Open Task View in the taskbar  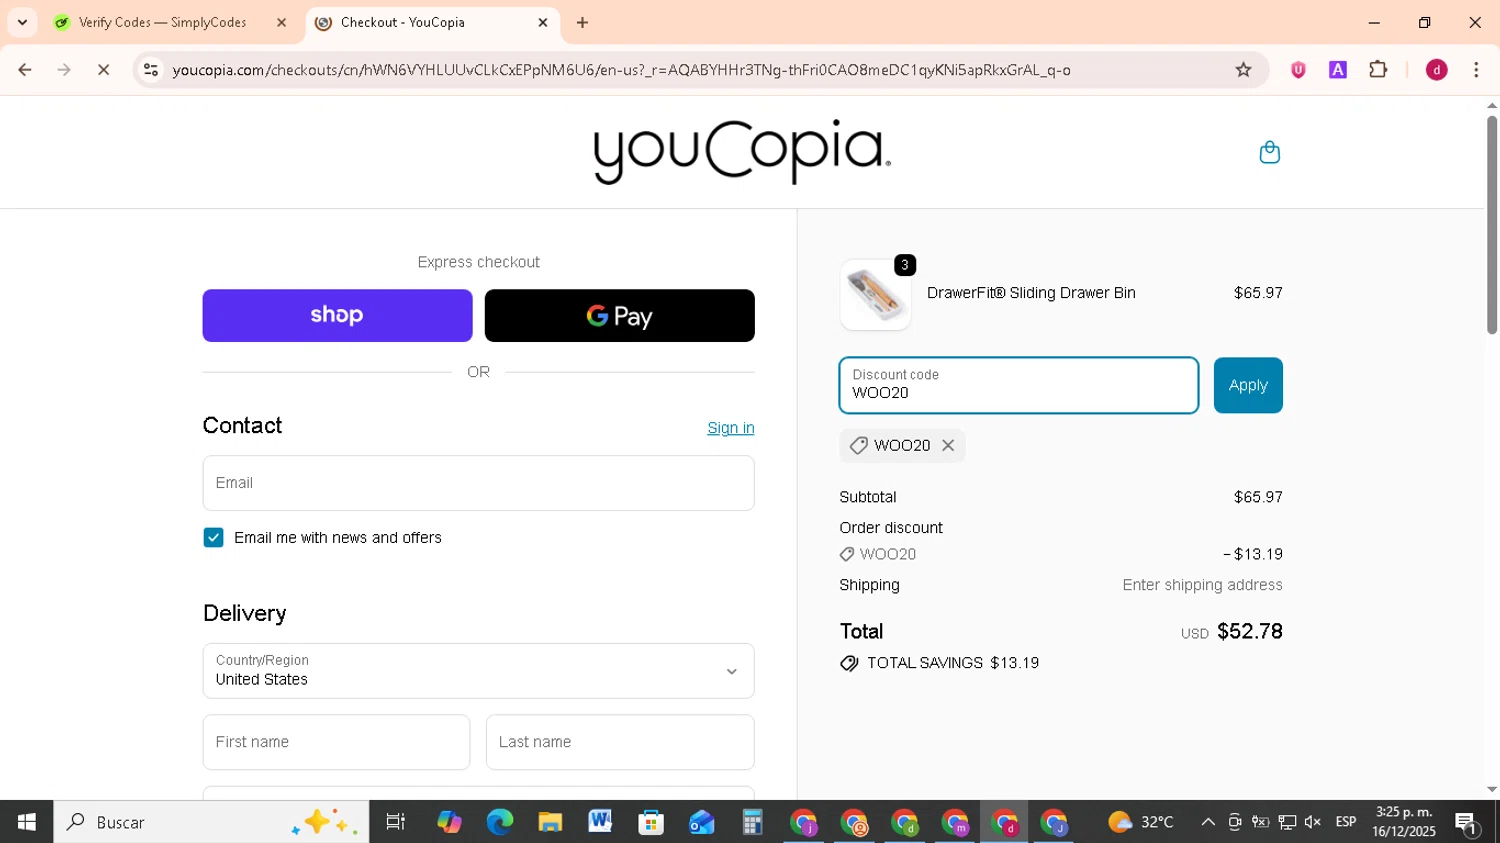pyautogui.click(x=396, y=822)
